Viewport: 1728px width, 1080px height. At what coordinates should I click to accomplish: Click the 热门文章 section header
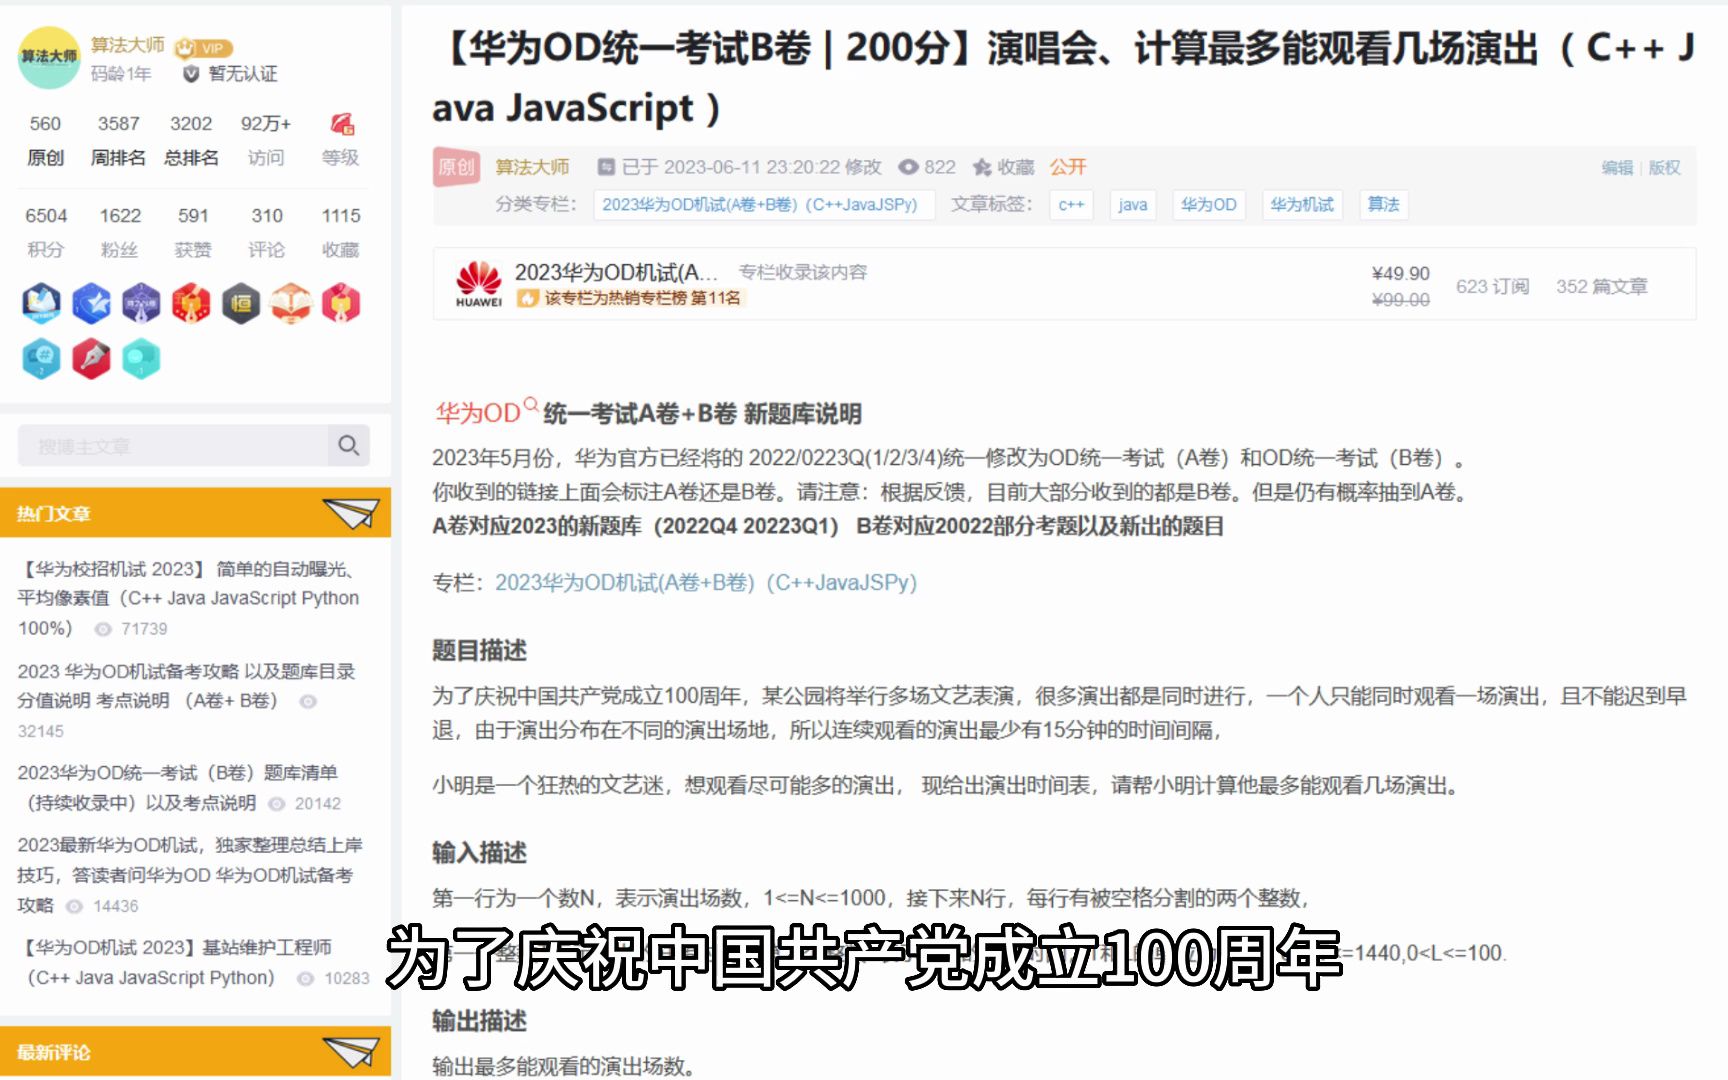click(55, 513)
